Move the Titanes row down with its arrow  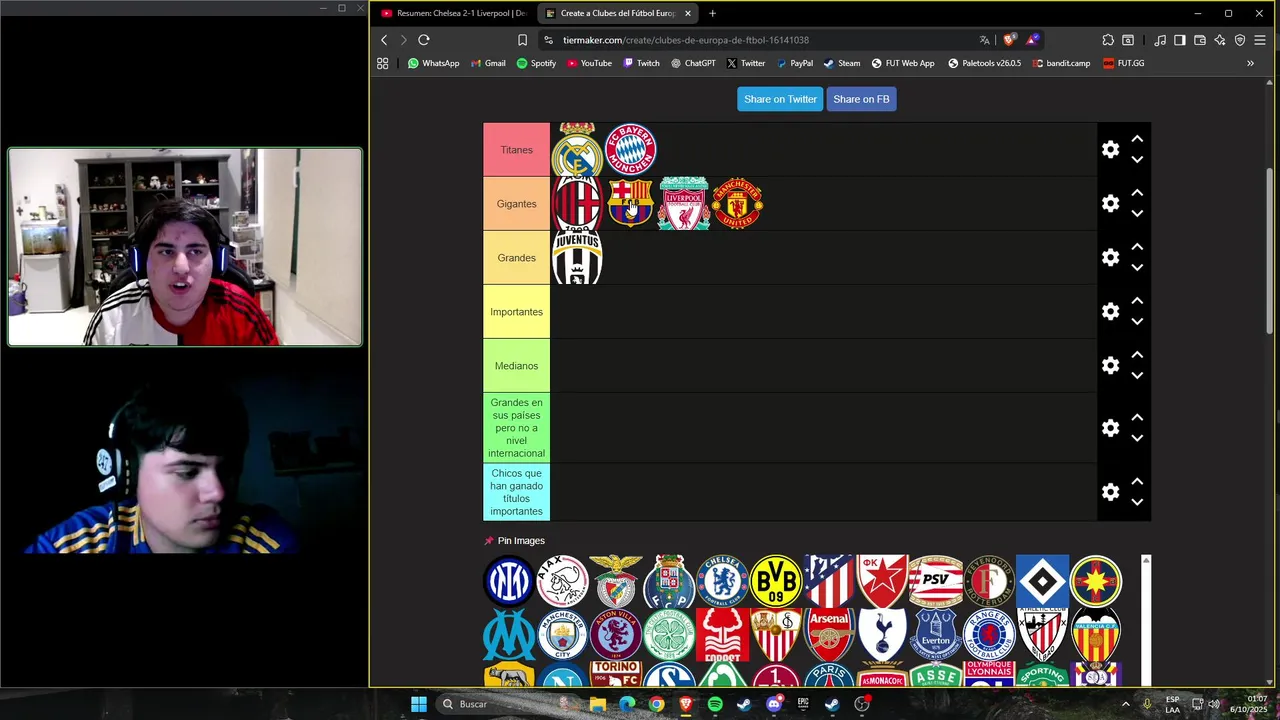(1137, 160)
